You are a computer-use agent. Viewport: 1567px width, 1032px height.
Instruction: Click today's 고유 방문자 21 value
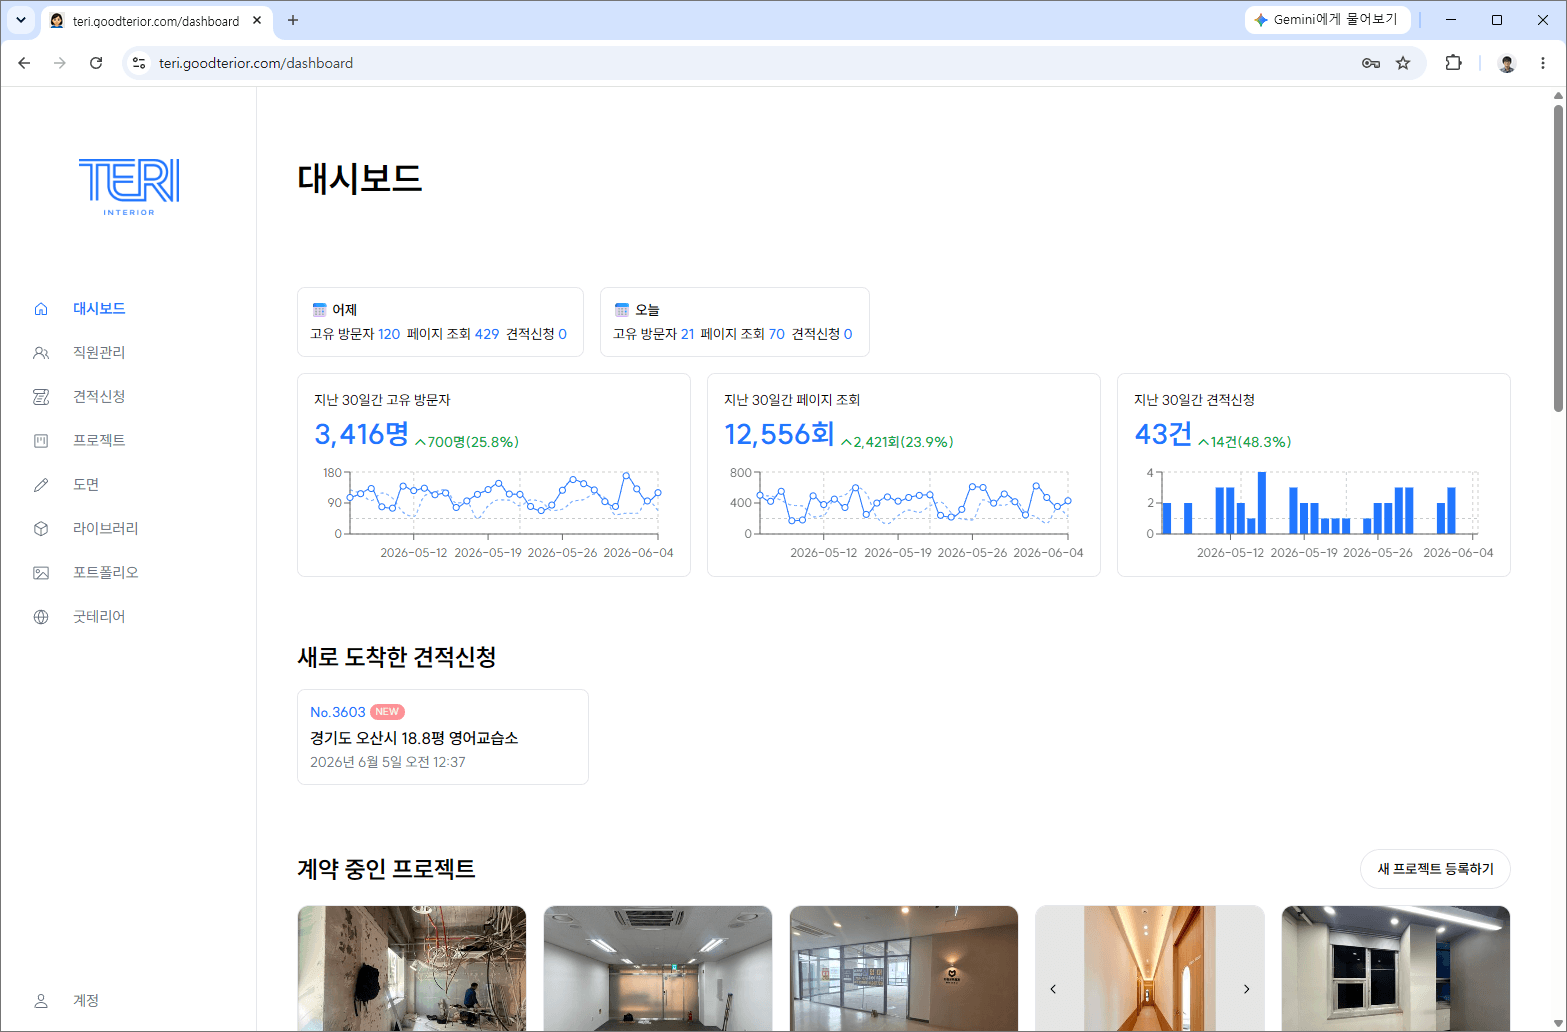coord(687,334)
